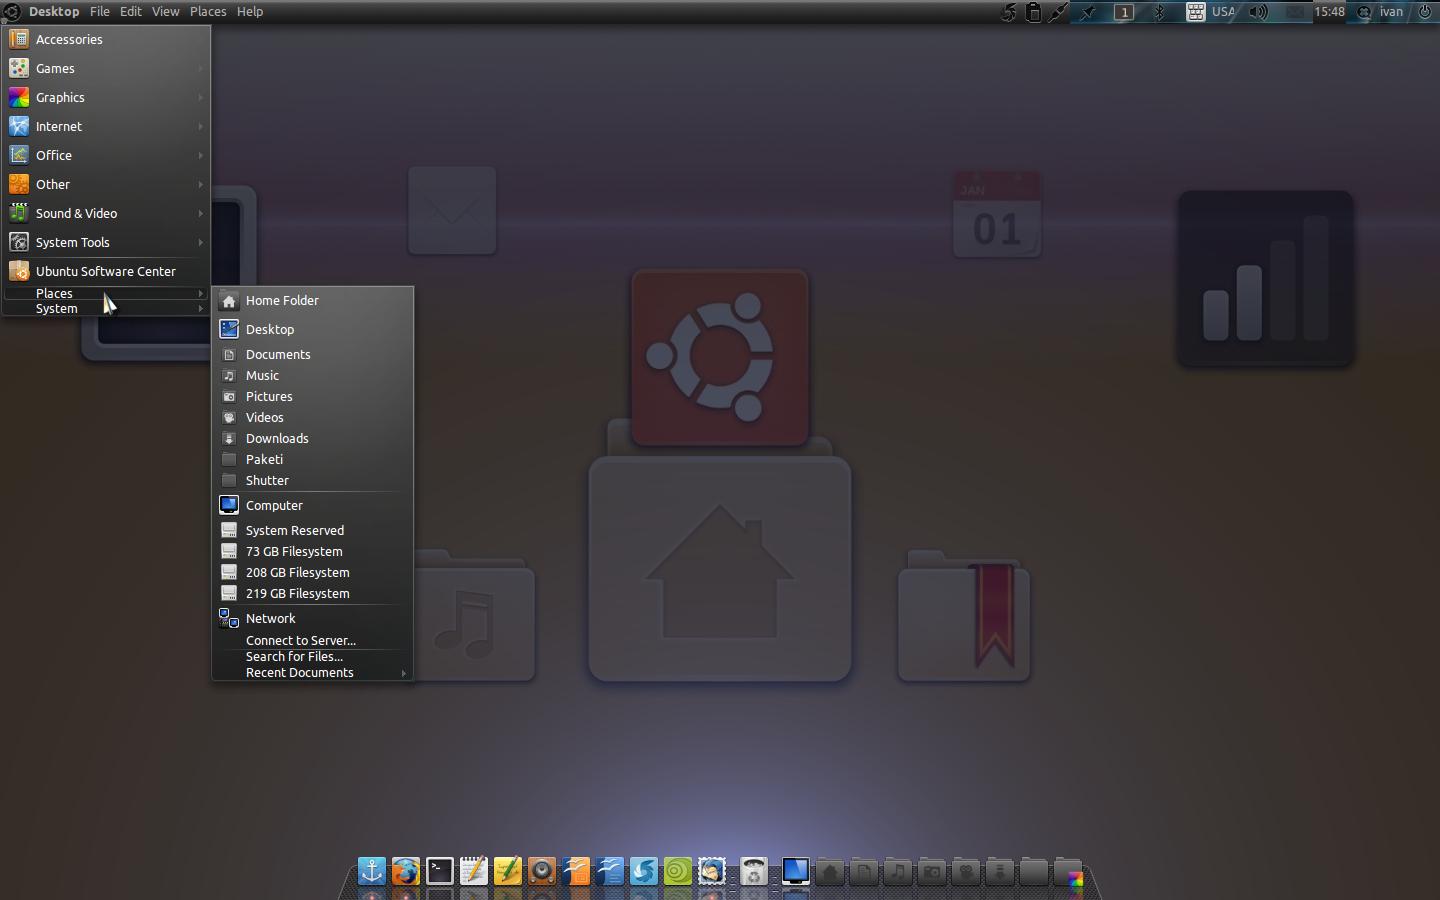Open the Edit menu in the top bar
1440x900 pixels.
tap(131, 12)
